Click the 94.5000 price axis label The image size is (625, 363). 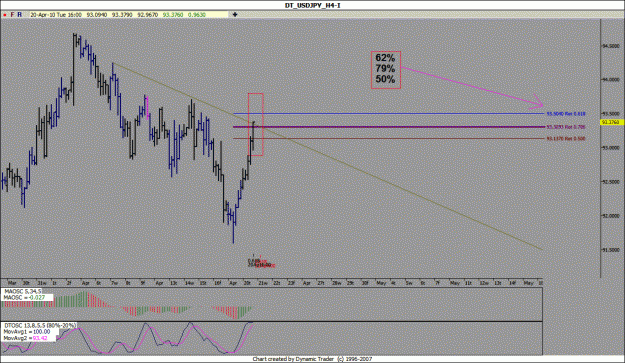[611, 46]
